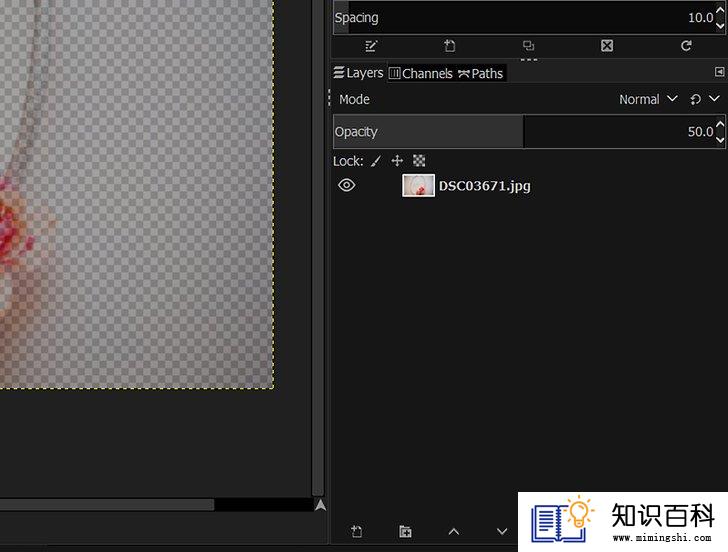Click the 10.0 spacing value
The width and height of the screenshot is (728, 552).
point(700,18)
